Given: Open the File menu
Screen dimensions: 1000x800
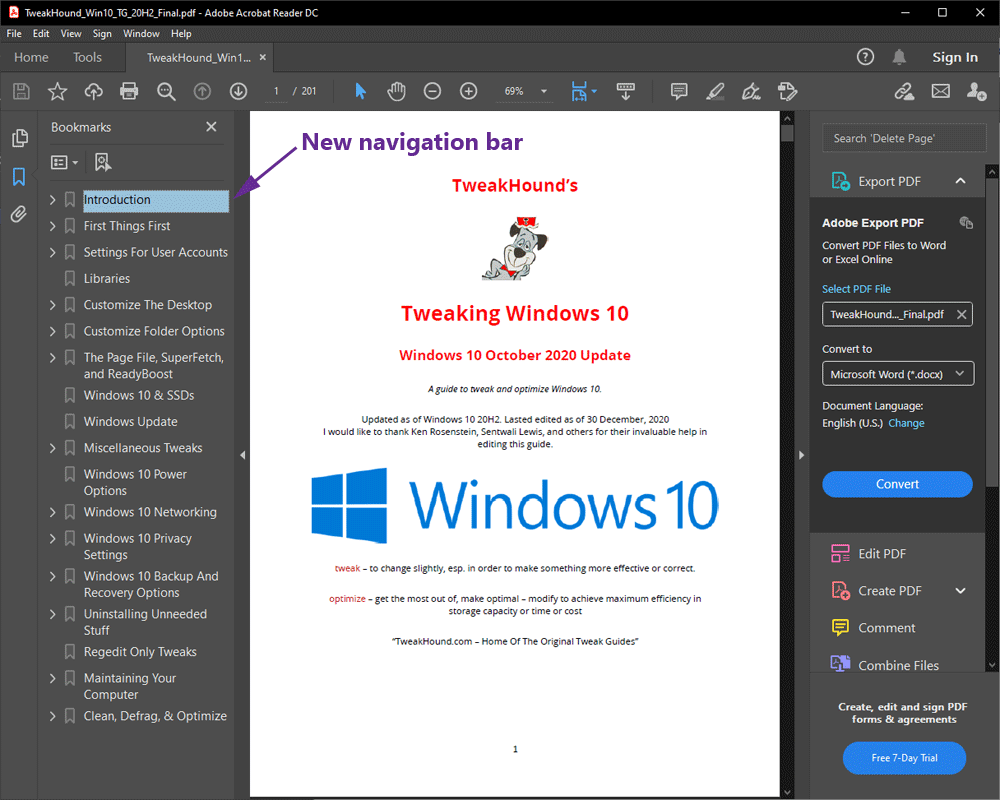Looking at the screenshot, I should tap(14, 34).
